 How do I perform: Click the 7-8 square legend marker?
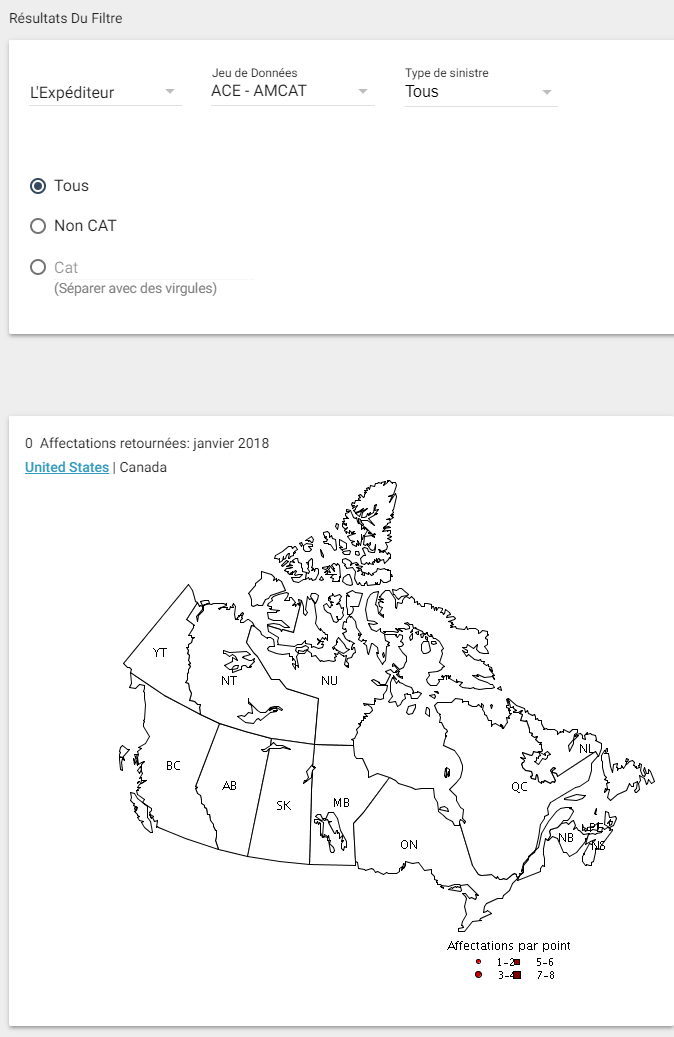click(517, 975)
